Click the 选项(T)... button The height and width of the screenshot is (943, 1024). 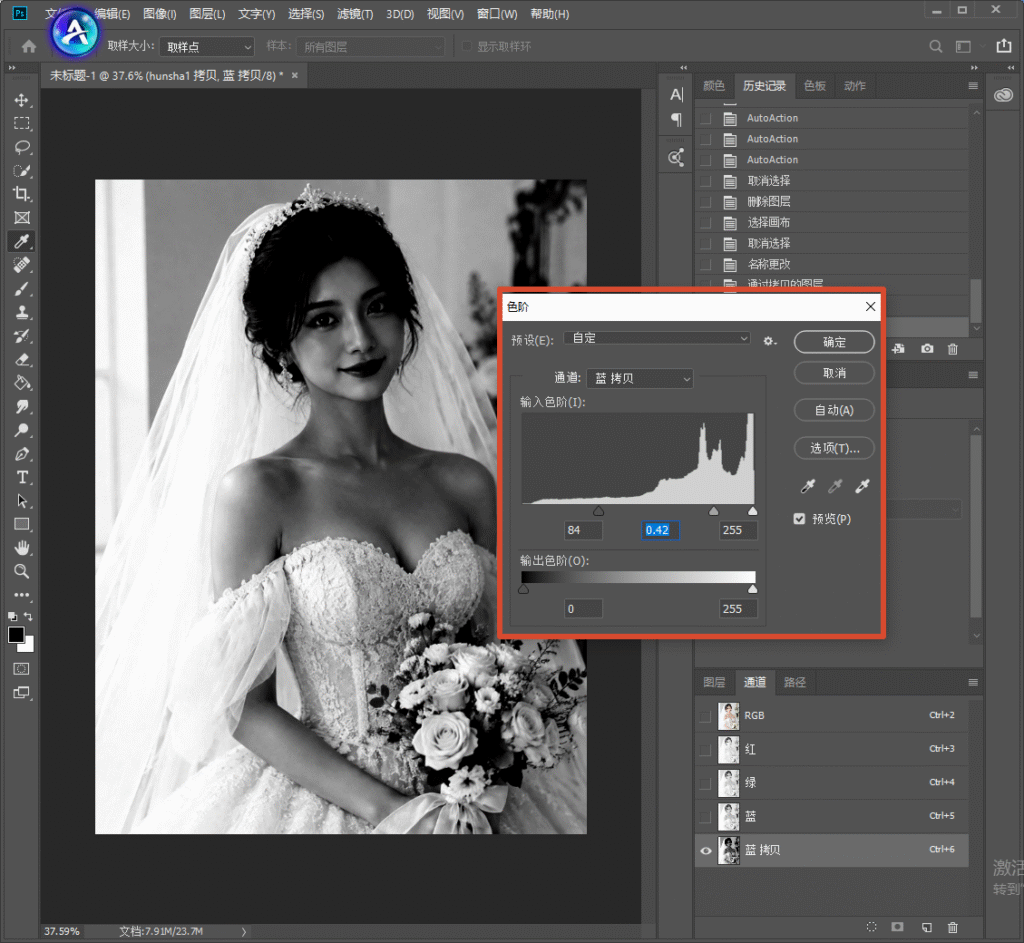click(x=834, y=448)
